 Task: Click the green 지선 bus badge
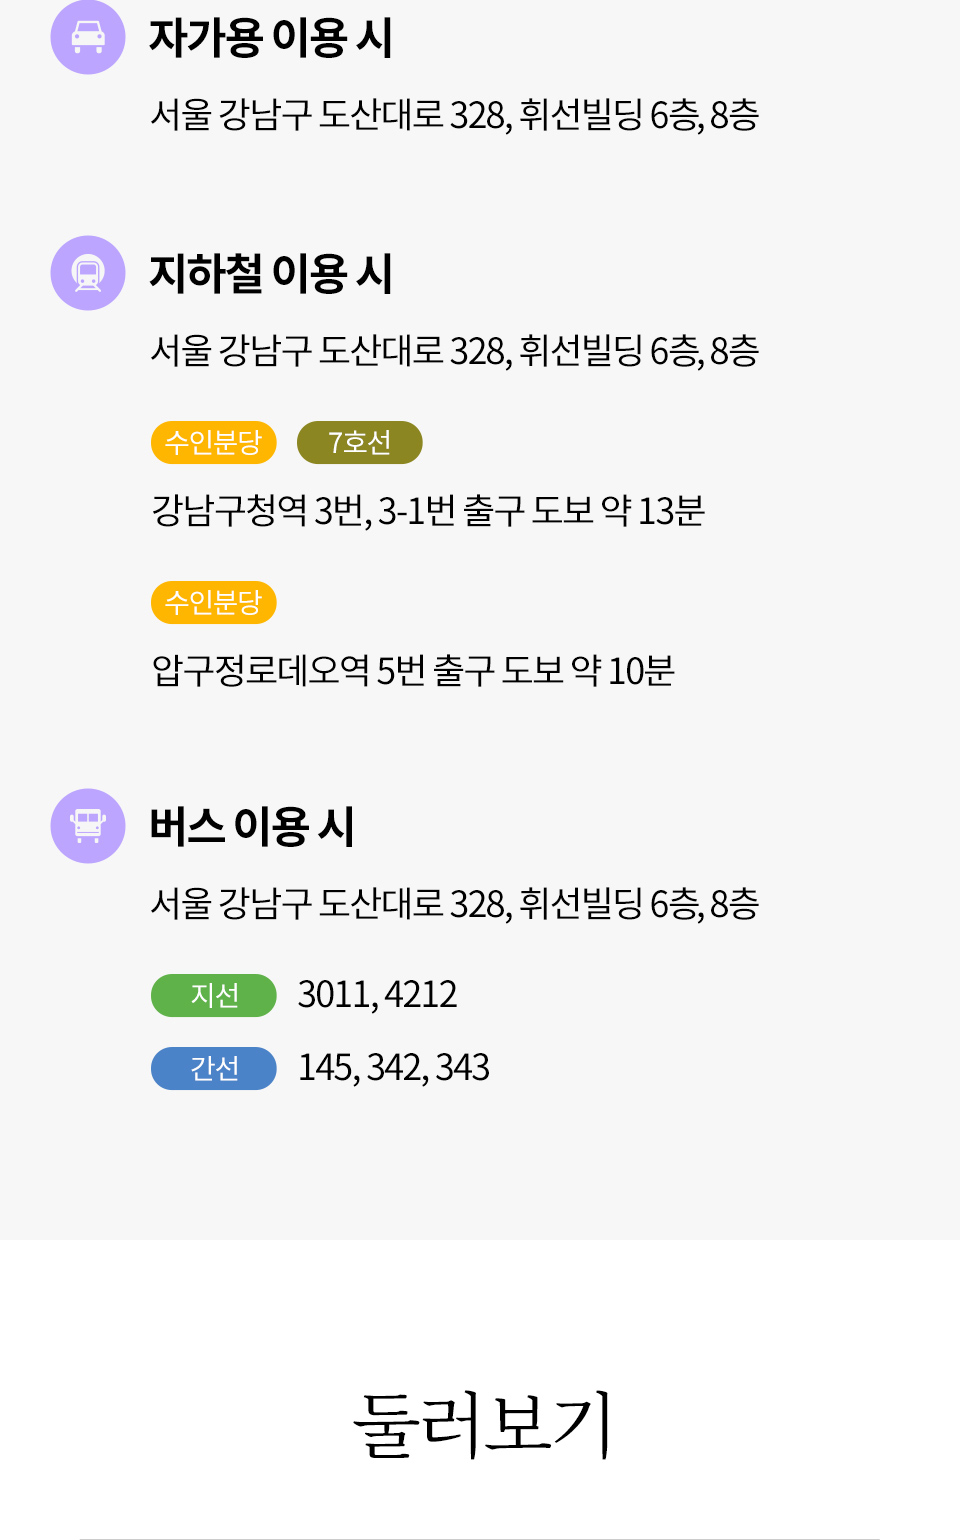(214, 995)
